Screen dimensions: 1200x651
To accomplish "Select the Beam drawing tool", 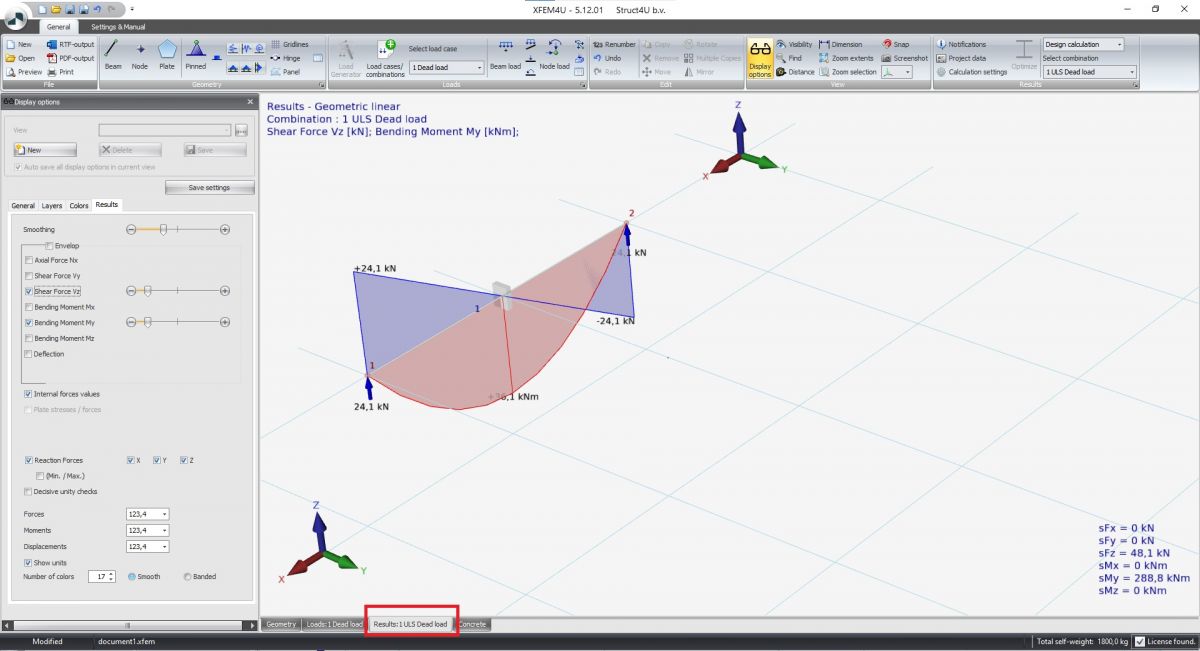I will [x=113, y=54].
